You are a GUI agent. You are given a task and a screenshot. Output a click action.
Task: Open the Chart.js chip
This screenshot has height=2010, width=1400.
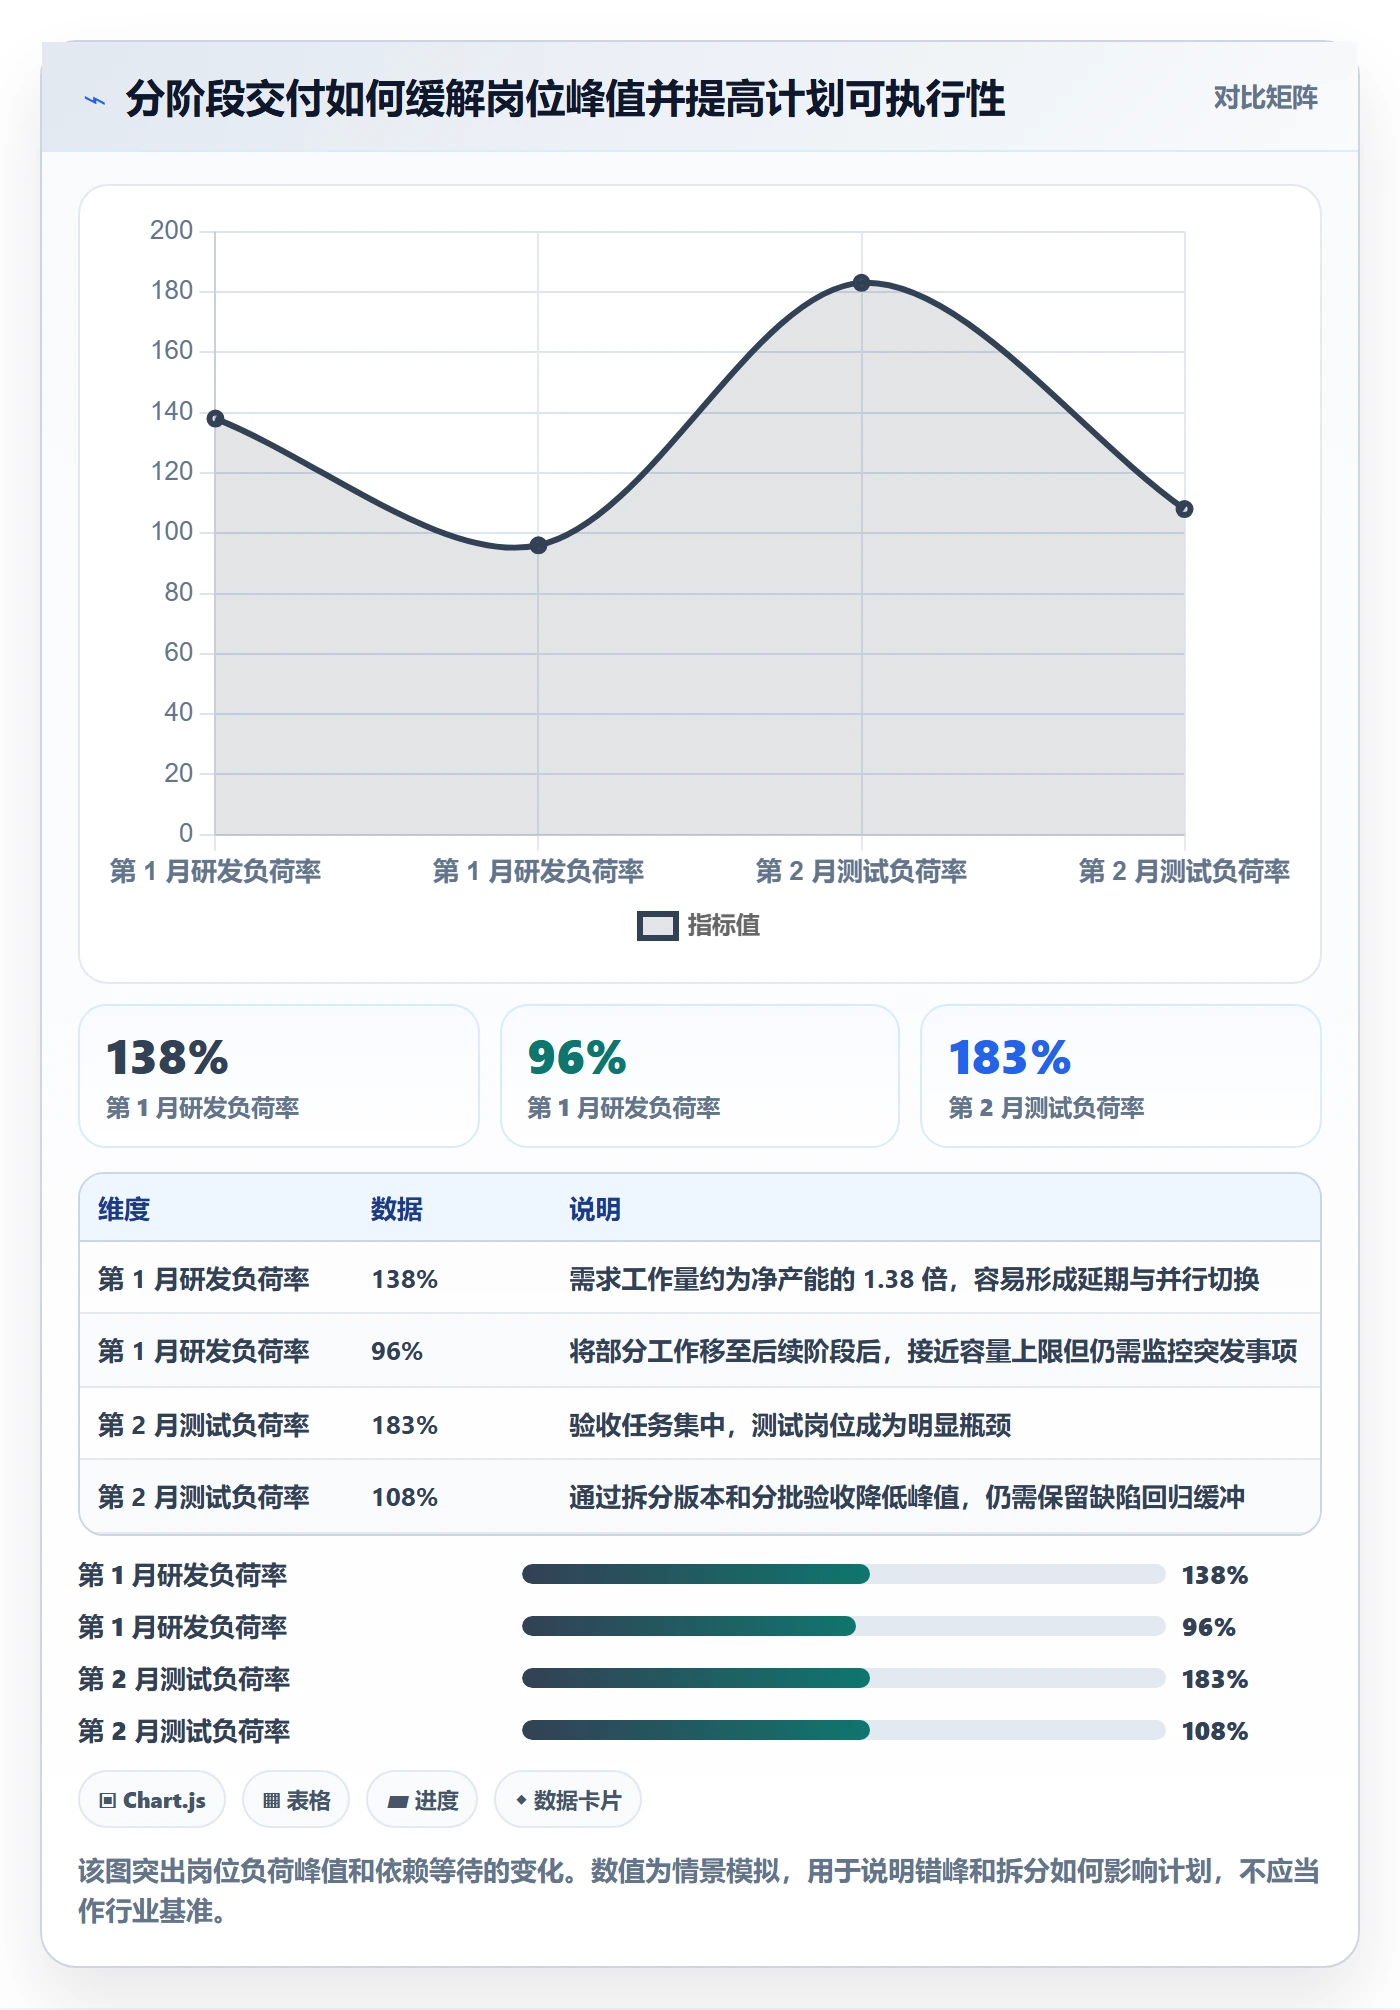[x=152, y=1800]
